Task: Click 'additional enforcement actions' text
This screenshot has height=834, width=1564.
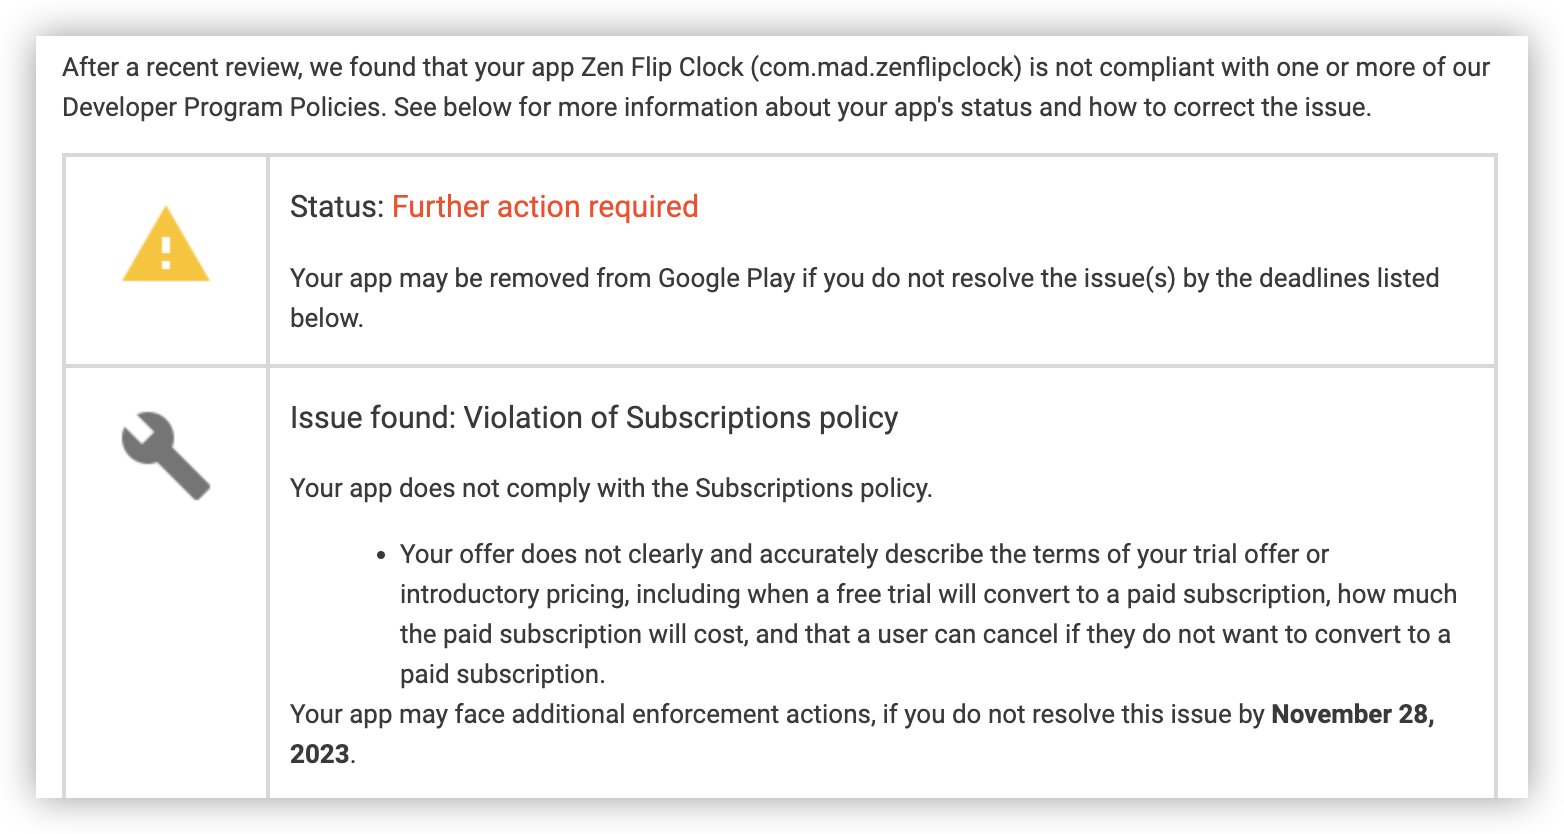Action: pyautogui.click(x=693, y=714)
